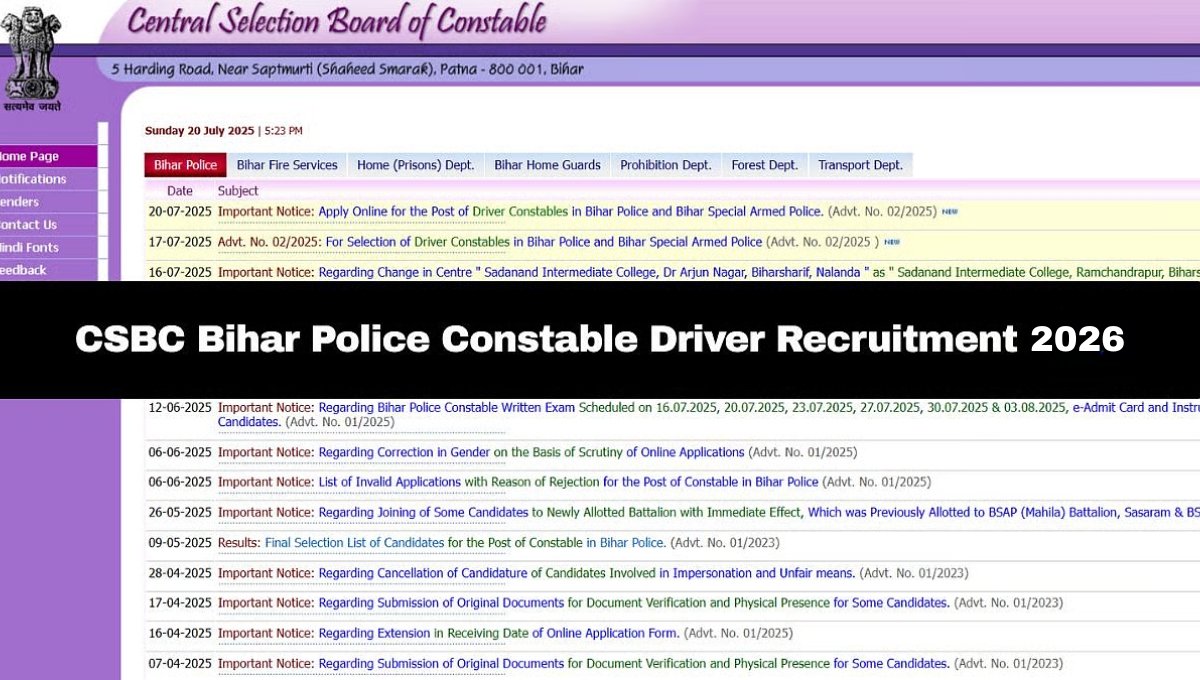Open Notifications from the sidebar
1200x680 pixels.
[32, 179]
